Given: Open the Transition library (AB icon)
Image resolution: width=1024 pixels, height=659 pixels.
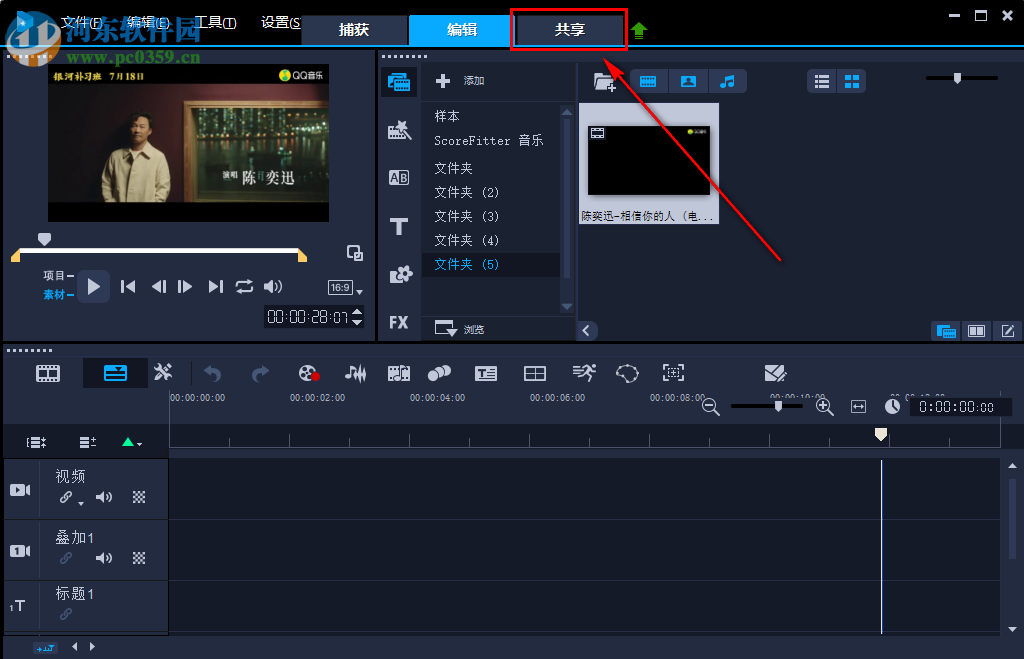Looking at the screenshot, I should (x=398, y=178).
